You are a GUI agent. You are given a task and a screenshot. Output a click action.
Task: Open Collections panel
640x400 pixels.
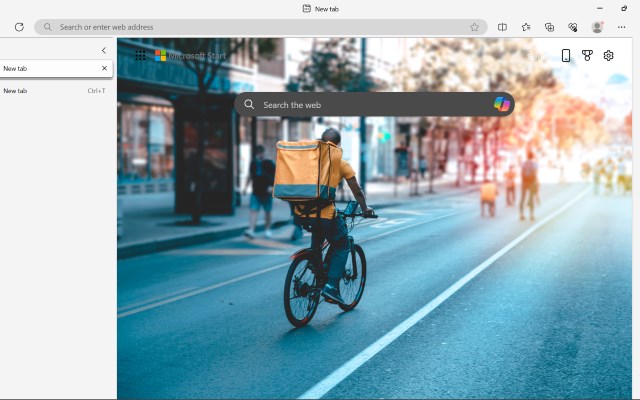[x=550, y=27]
